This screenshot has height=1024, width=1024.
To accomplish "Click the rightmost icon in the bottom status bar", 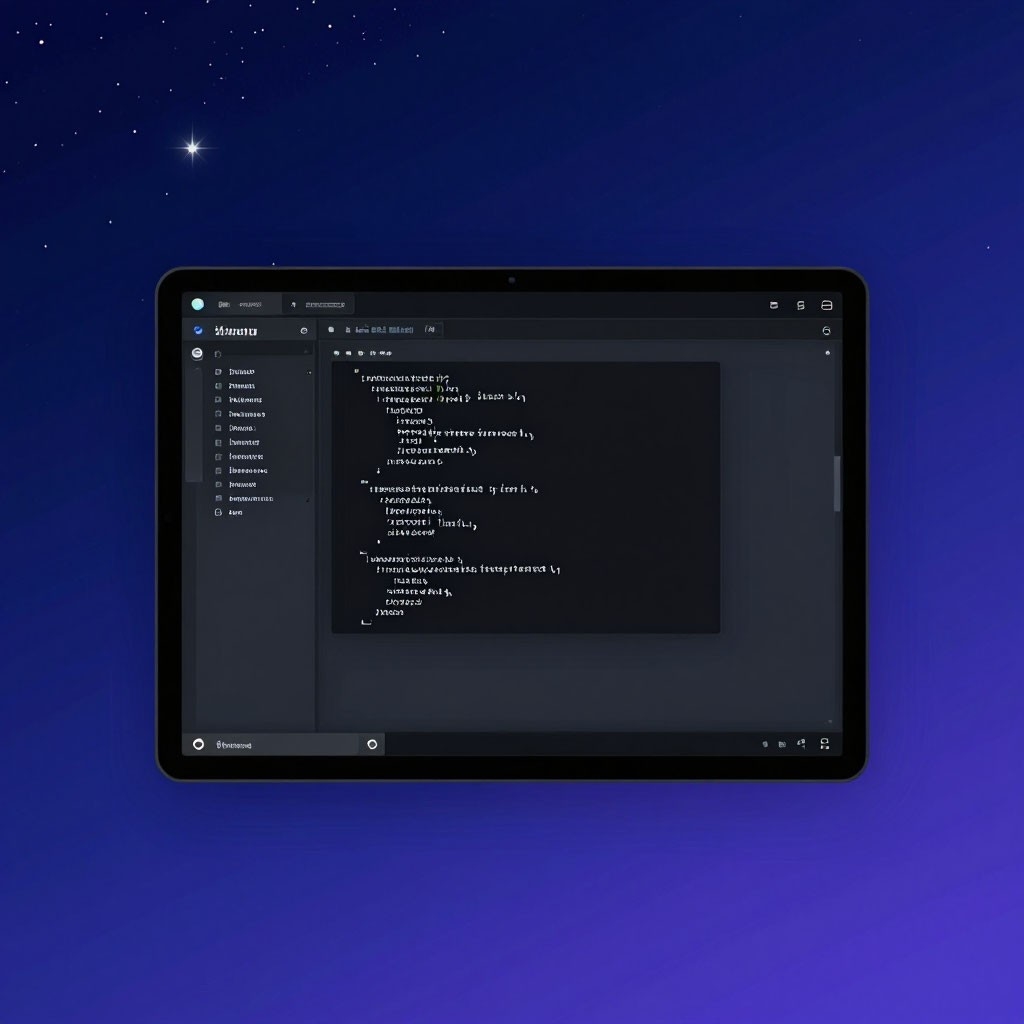I will click(825, 744).
